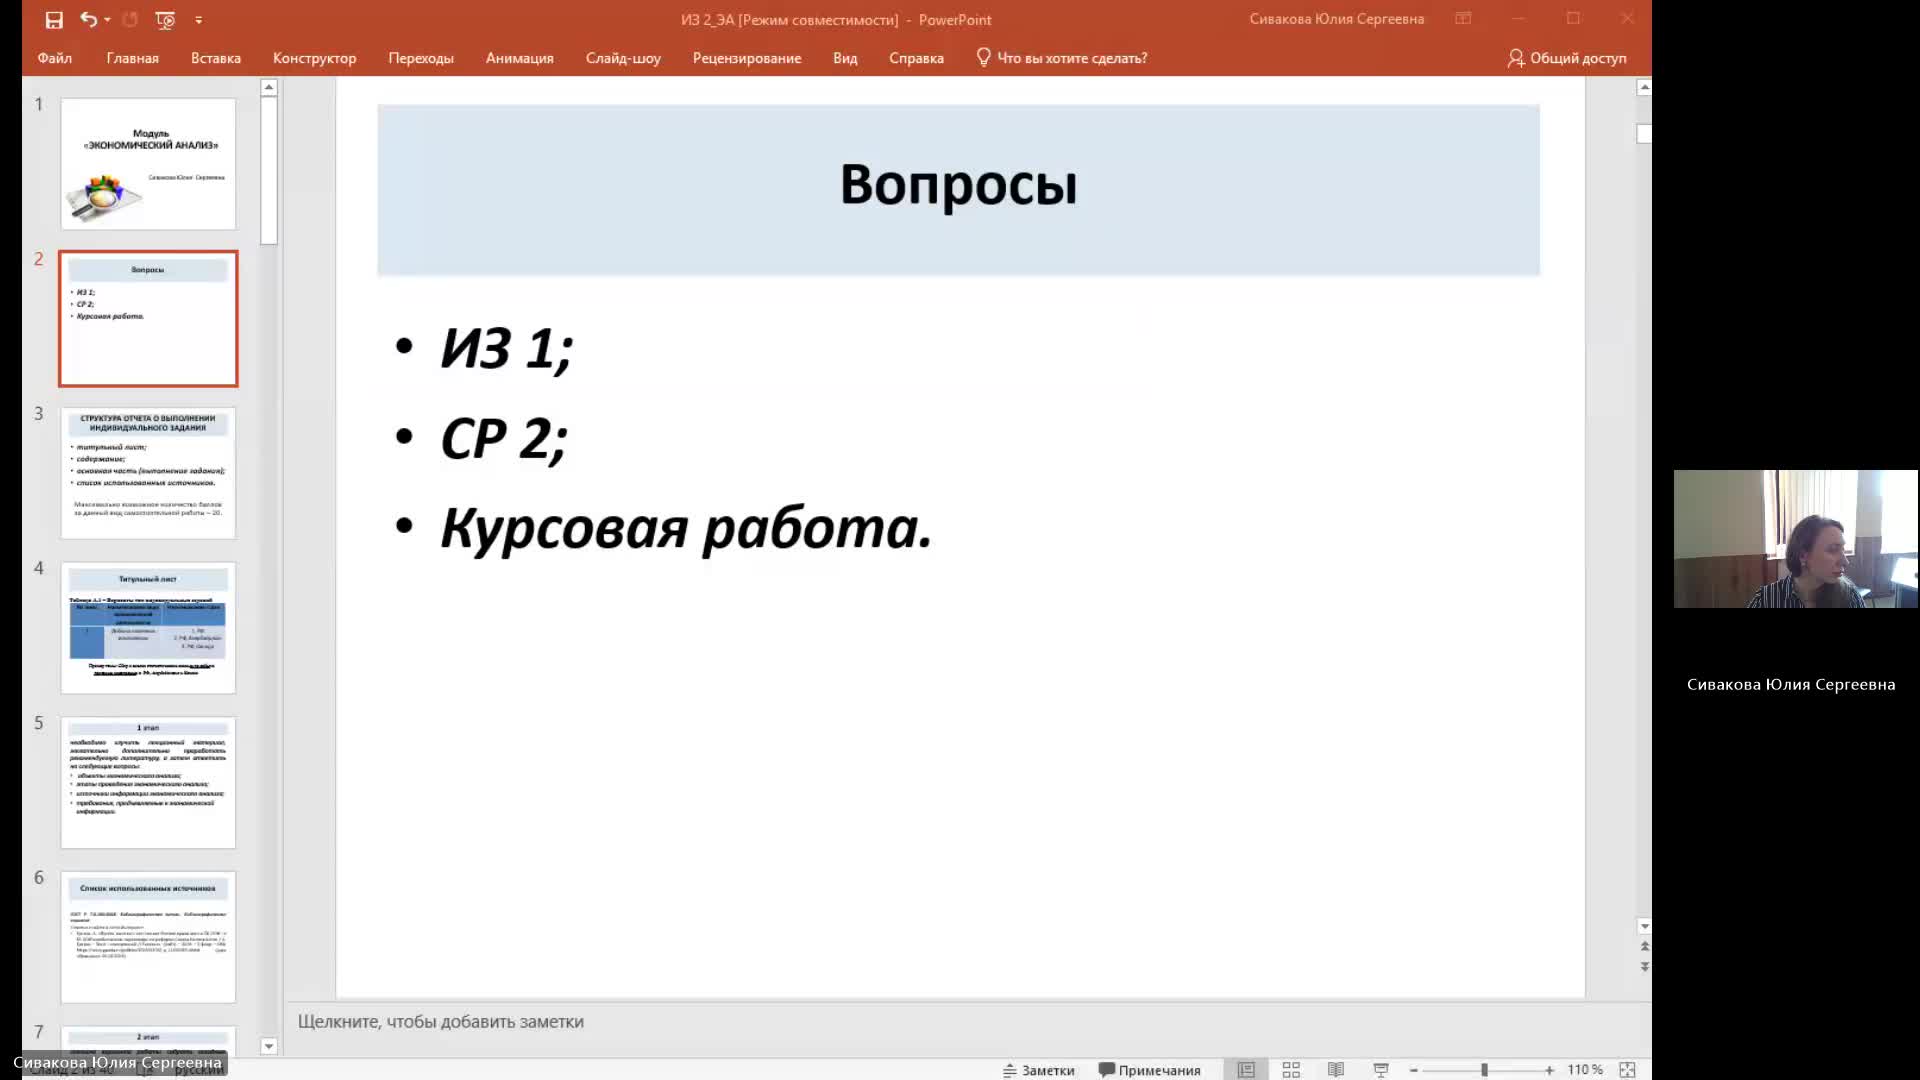Click the 110 % zoom level
The image size is (1920, 1080).
1585,1070
